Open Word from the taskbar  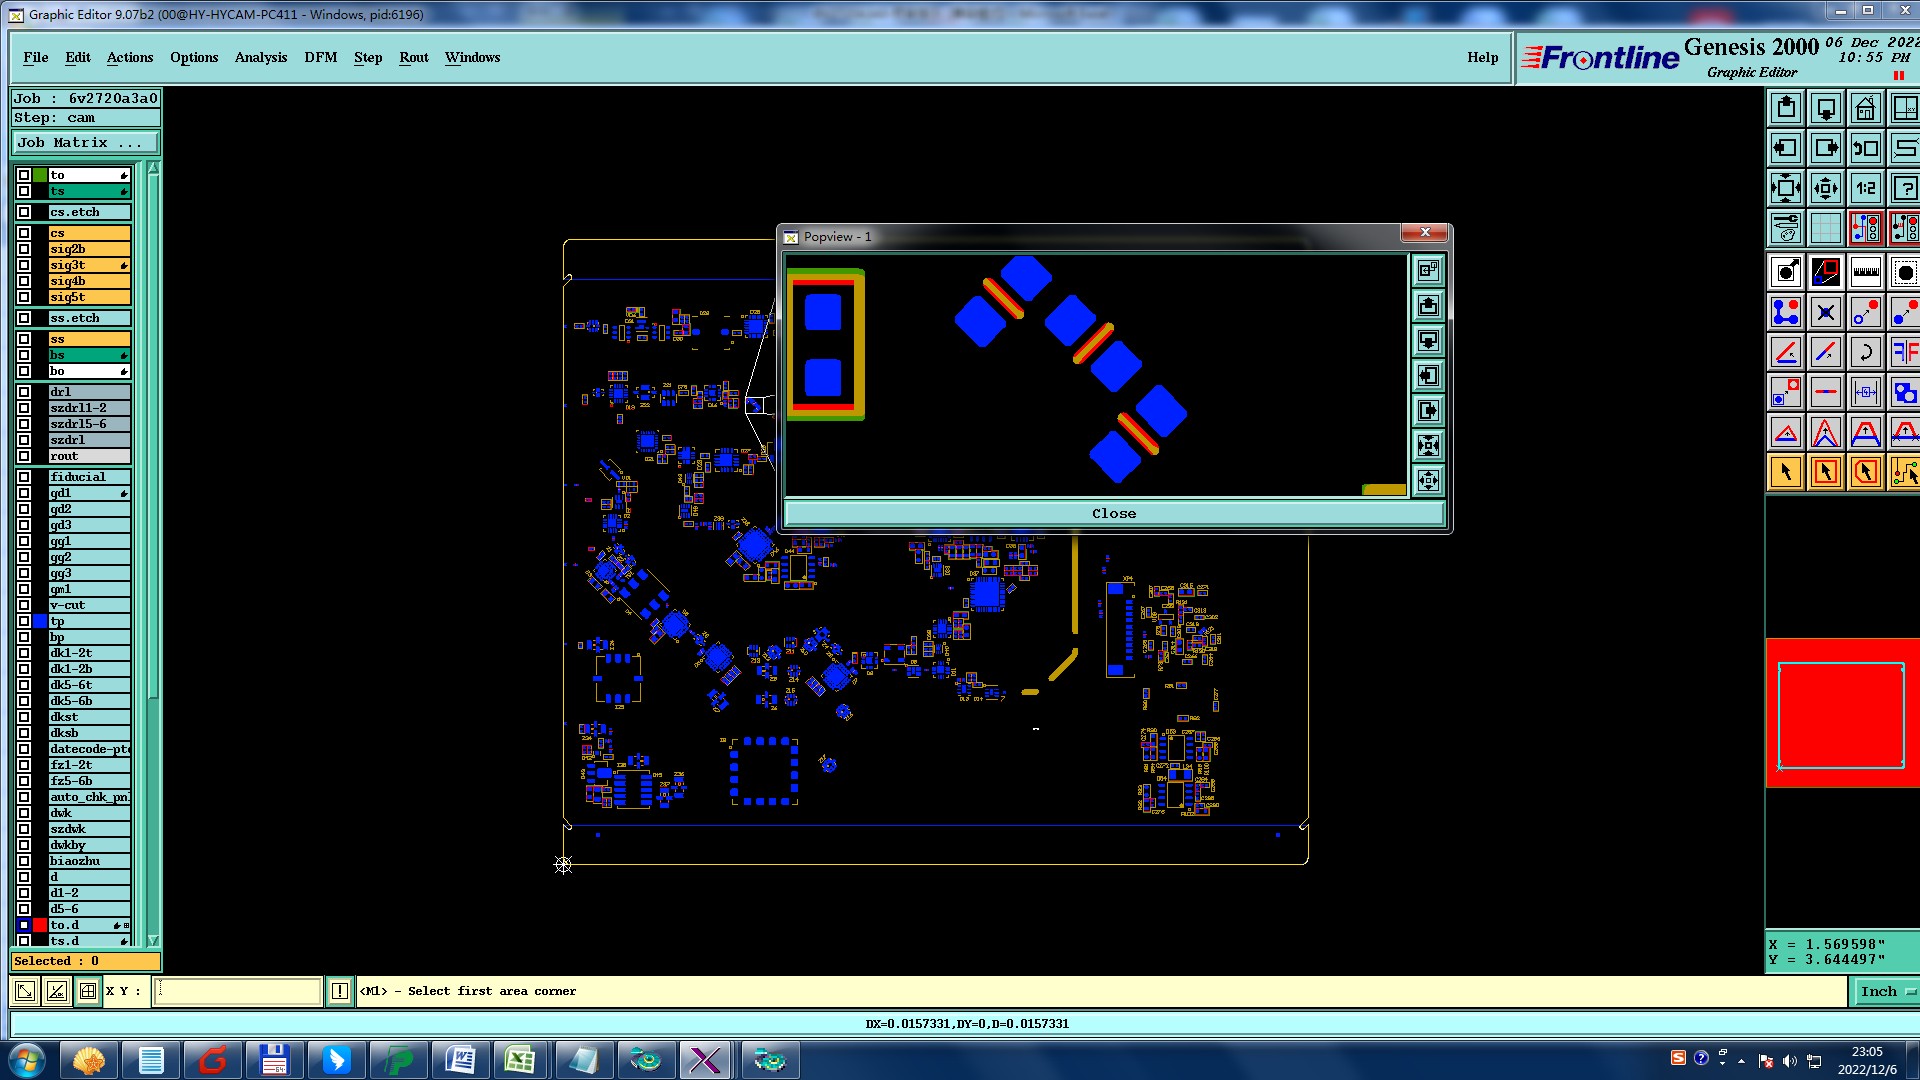[460, 1060]
